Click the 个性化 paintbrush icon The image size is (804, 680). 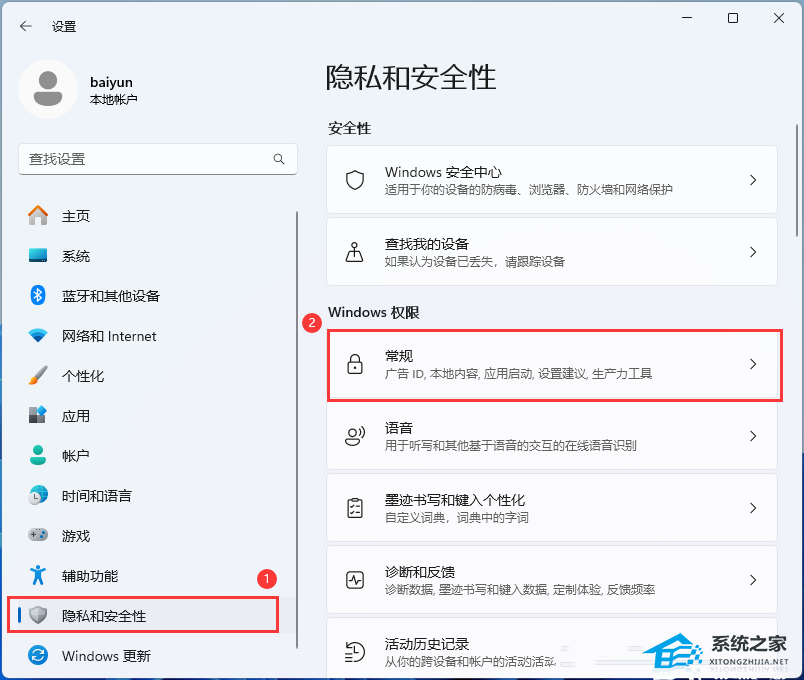(x=38, y=375)
